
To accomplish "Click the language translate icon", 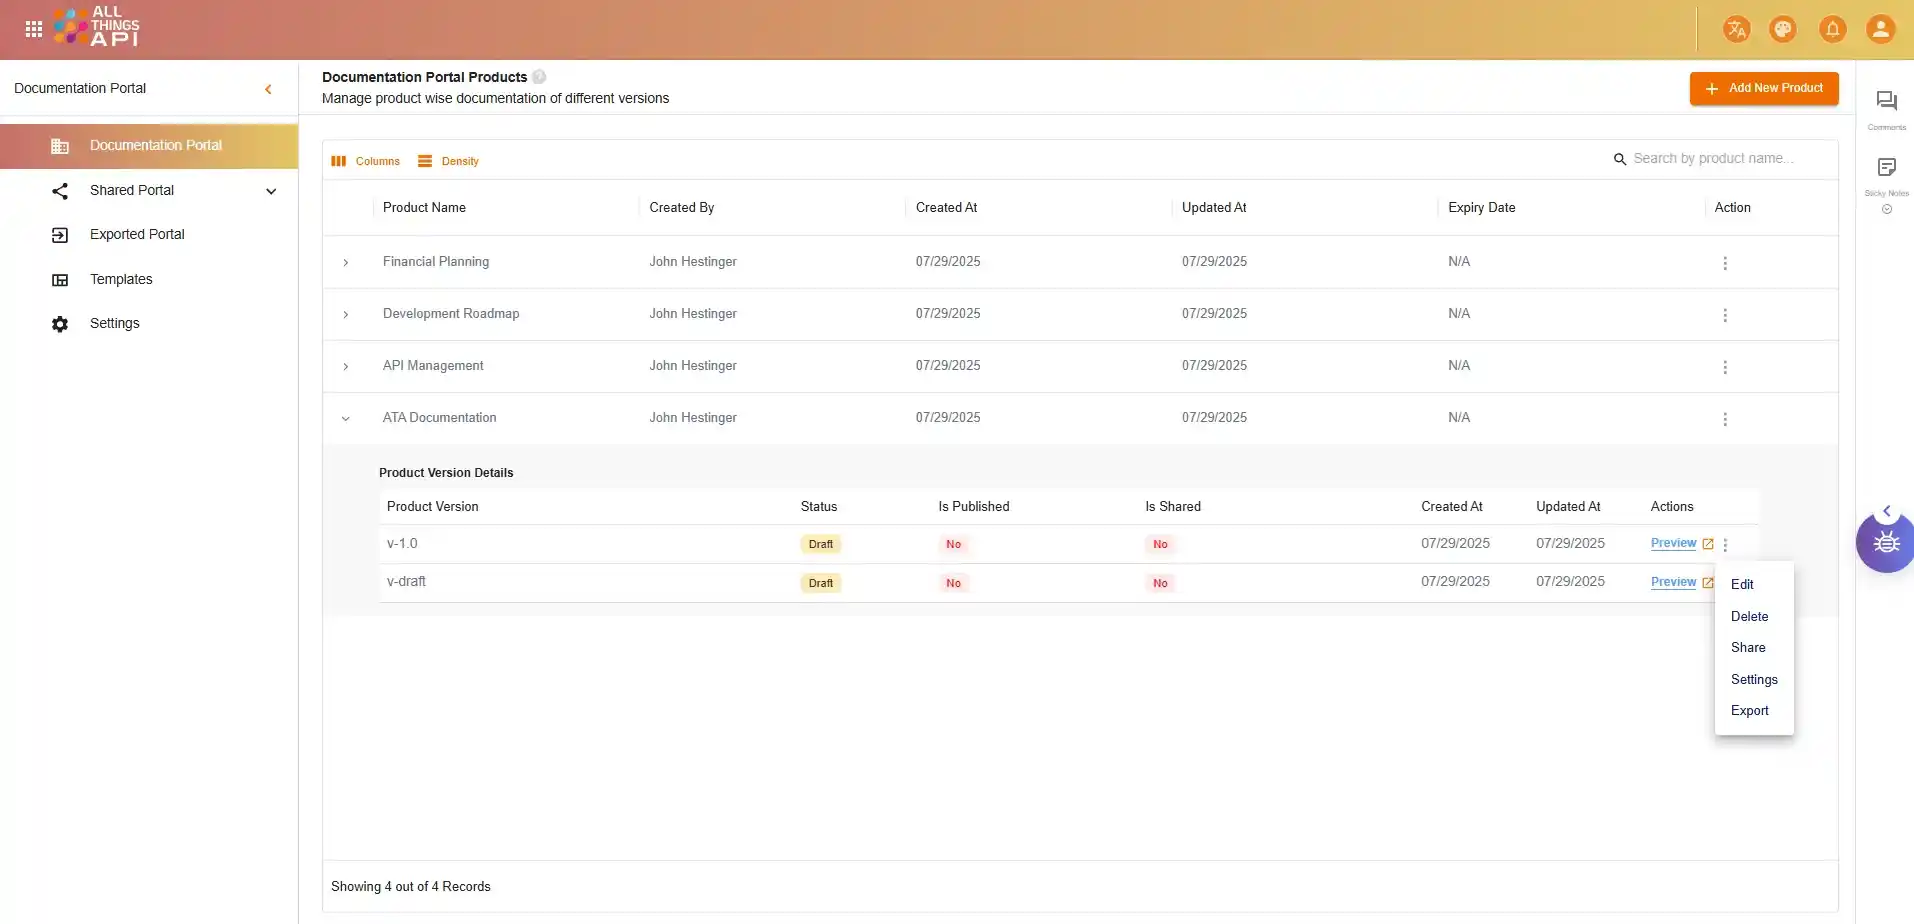I will click(x=1737, y=29).
